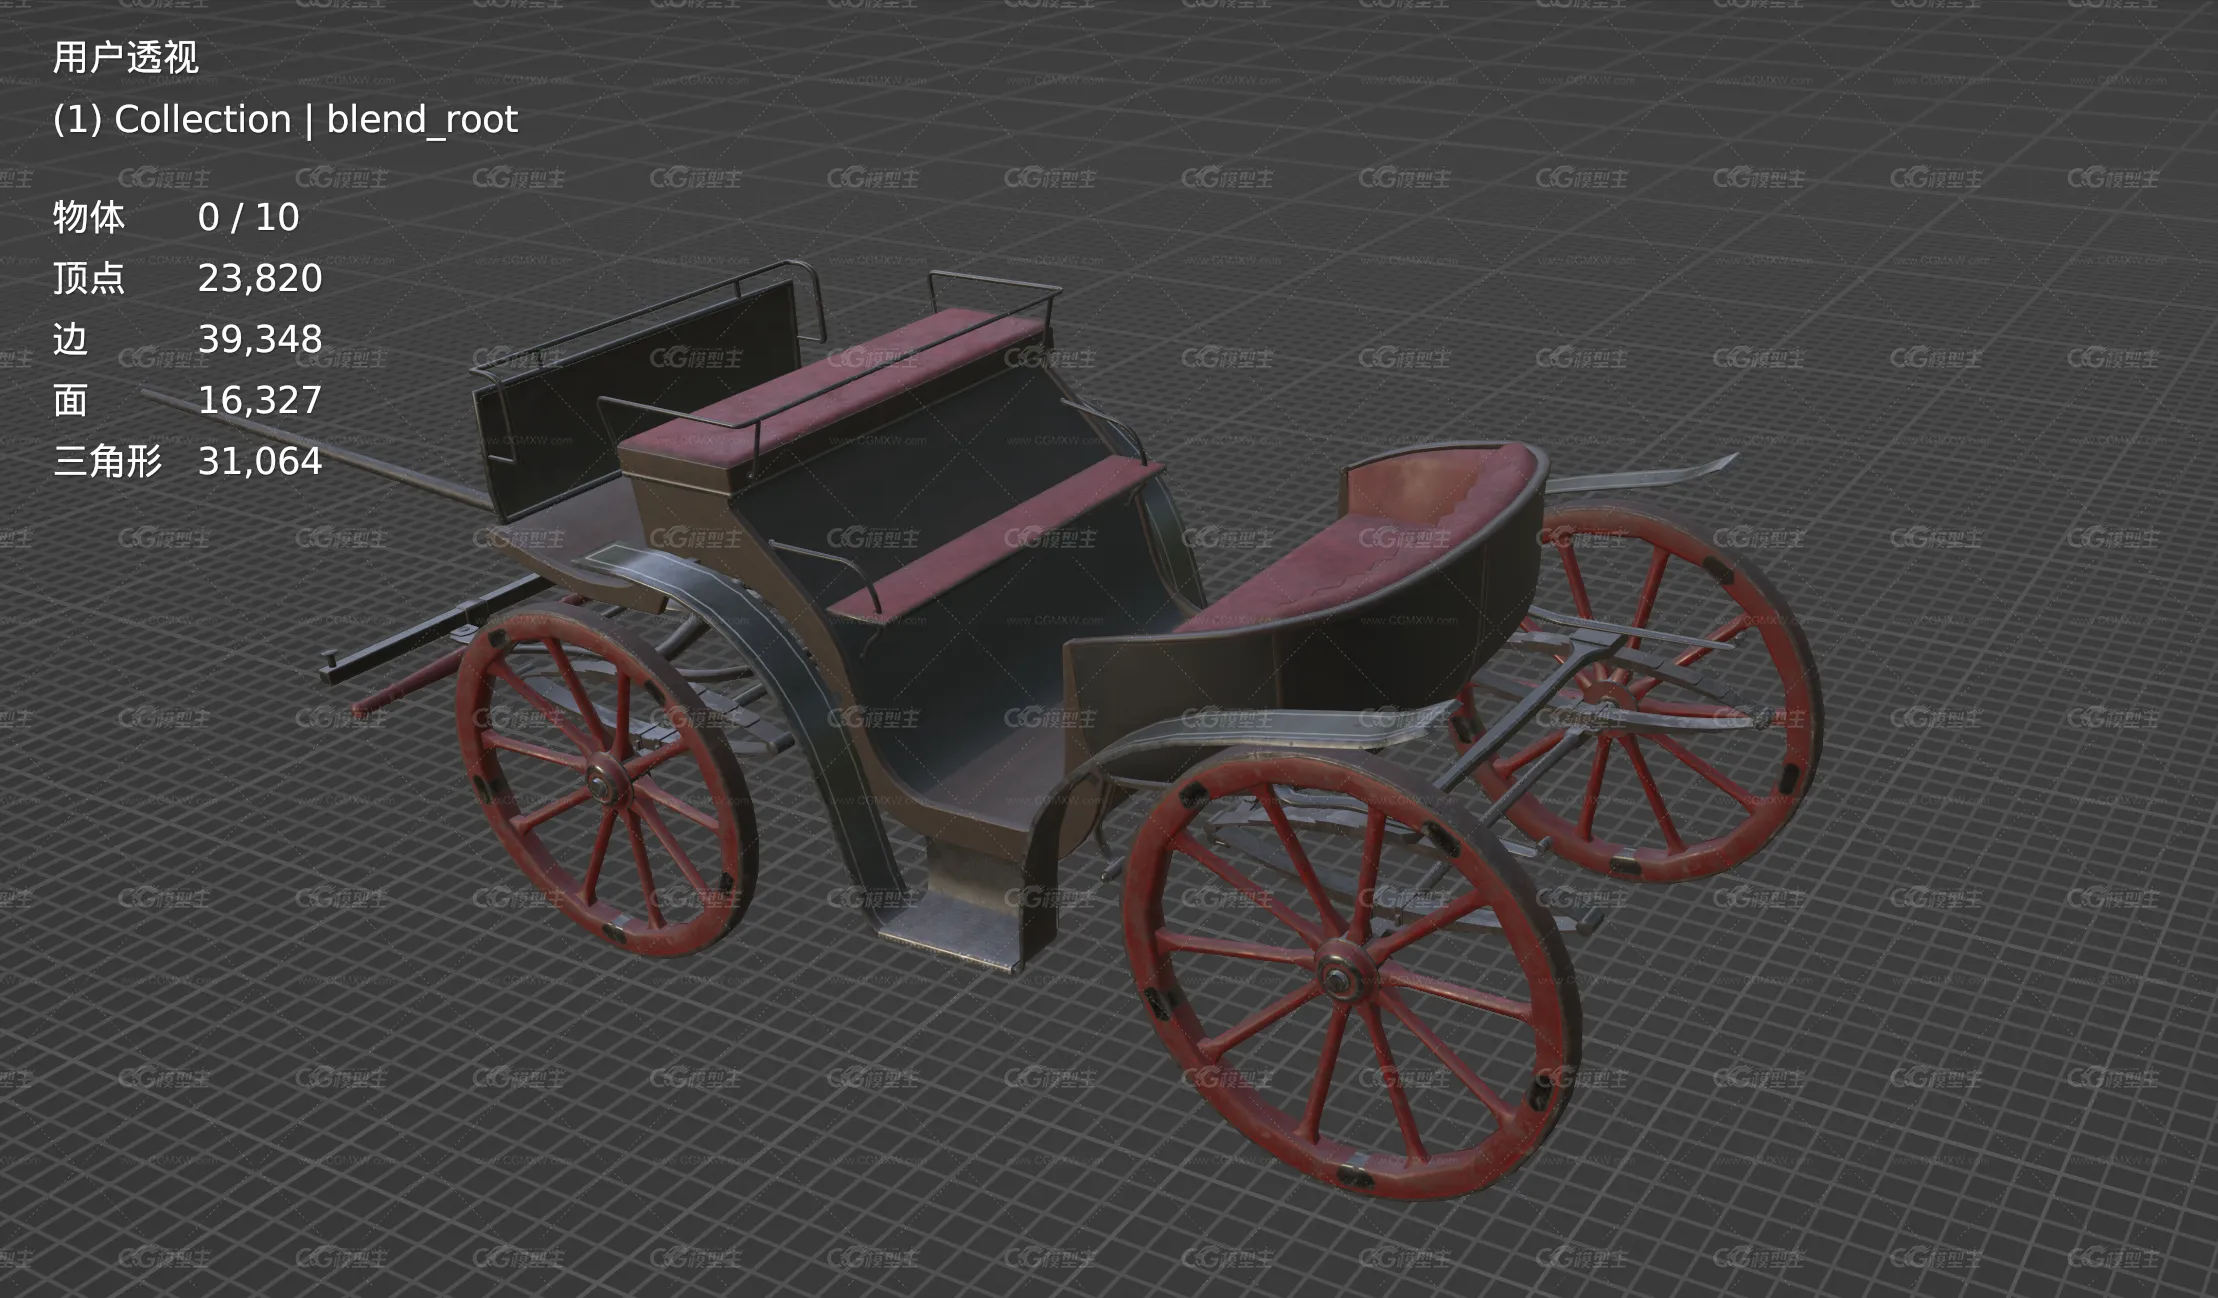Click the '用户透视' view label
Screen dimensions: 2218x1298
[x=126, y=58]
